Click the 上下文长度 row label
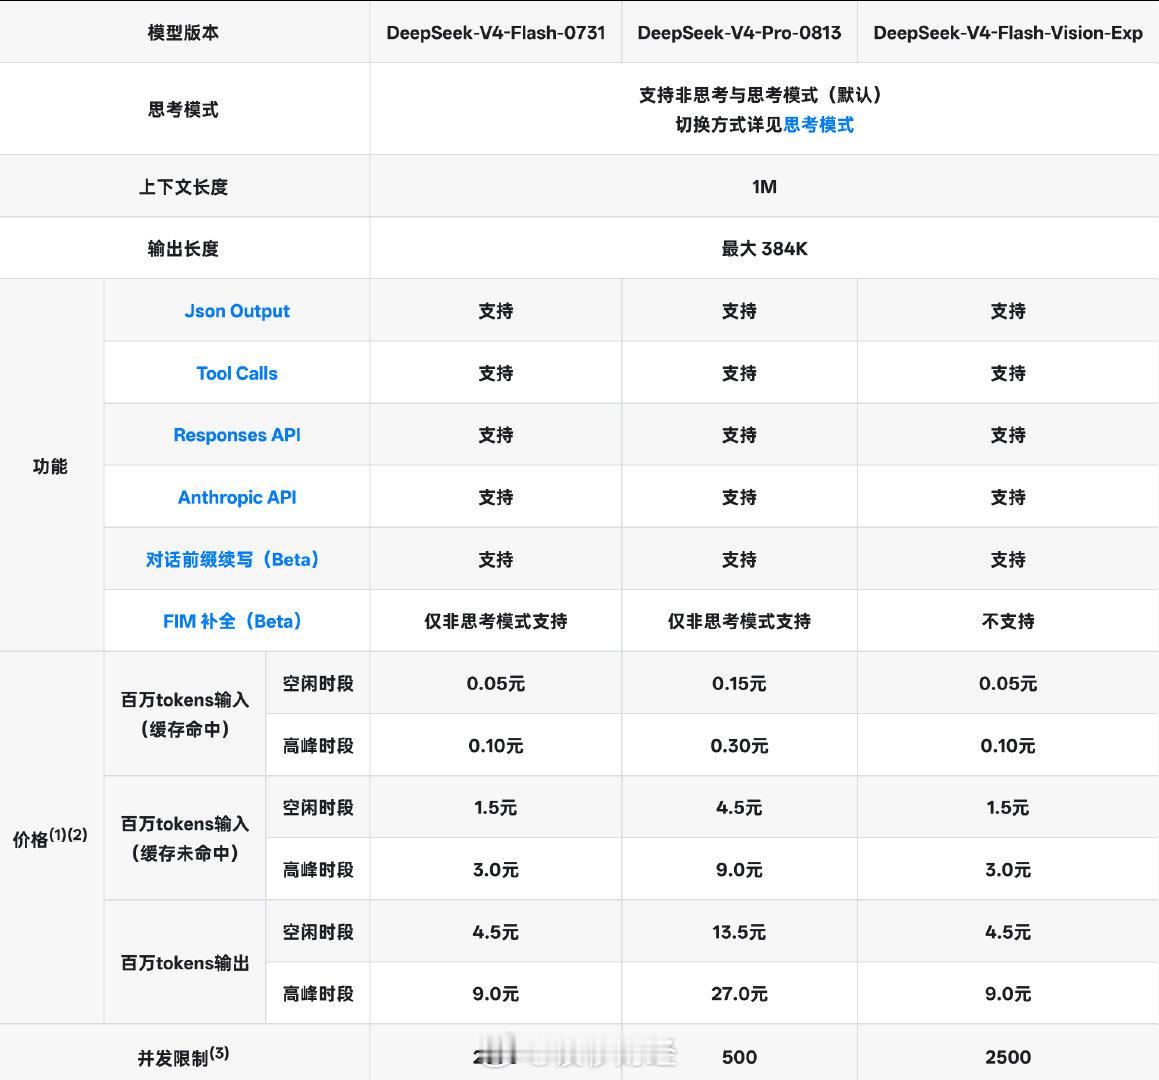This screenshot has height=1080, width=1159. coord(183,187)
